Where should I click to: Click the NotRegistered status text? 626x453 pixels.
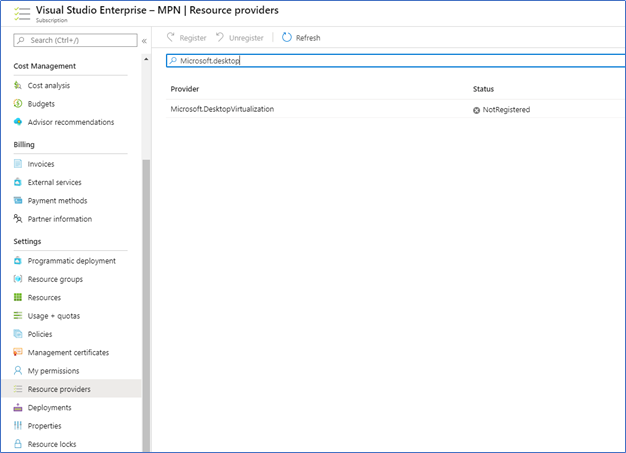[x=506, y=110]
